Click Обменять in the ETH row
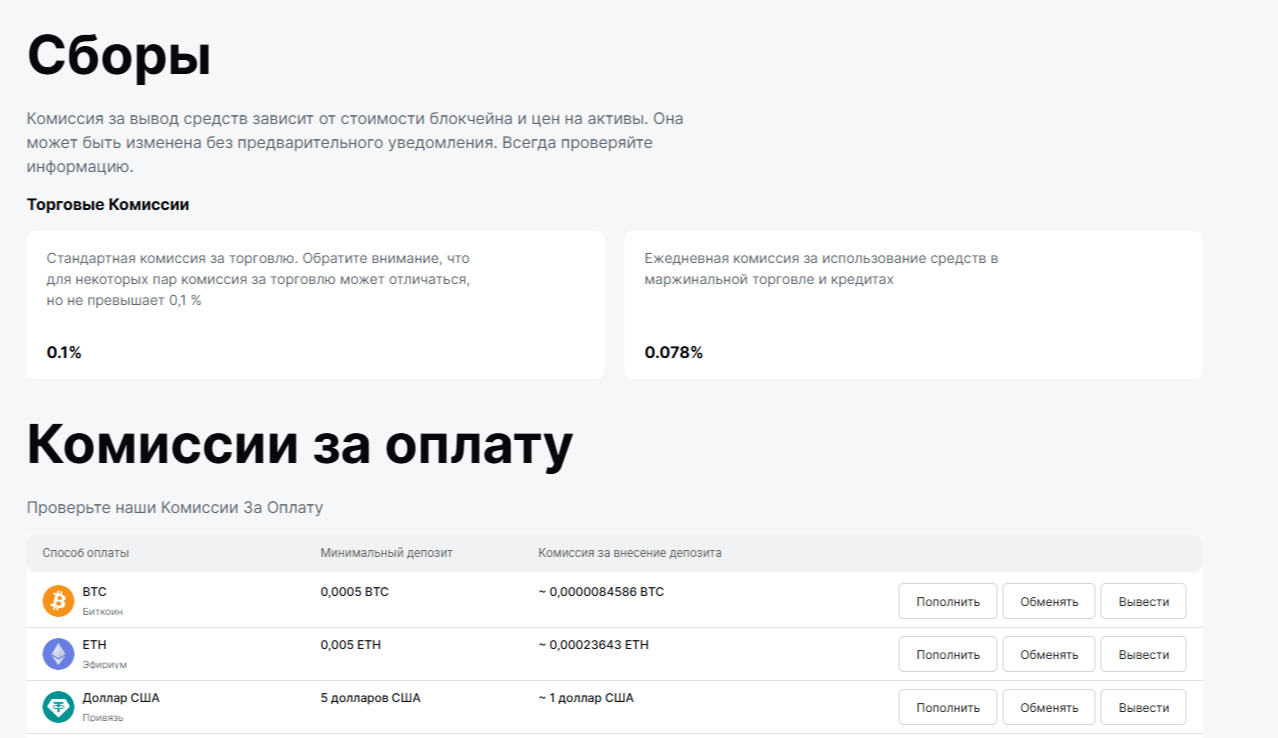 [x=1049, y=654]
